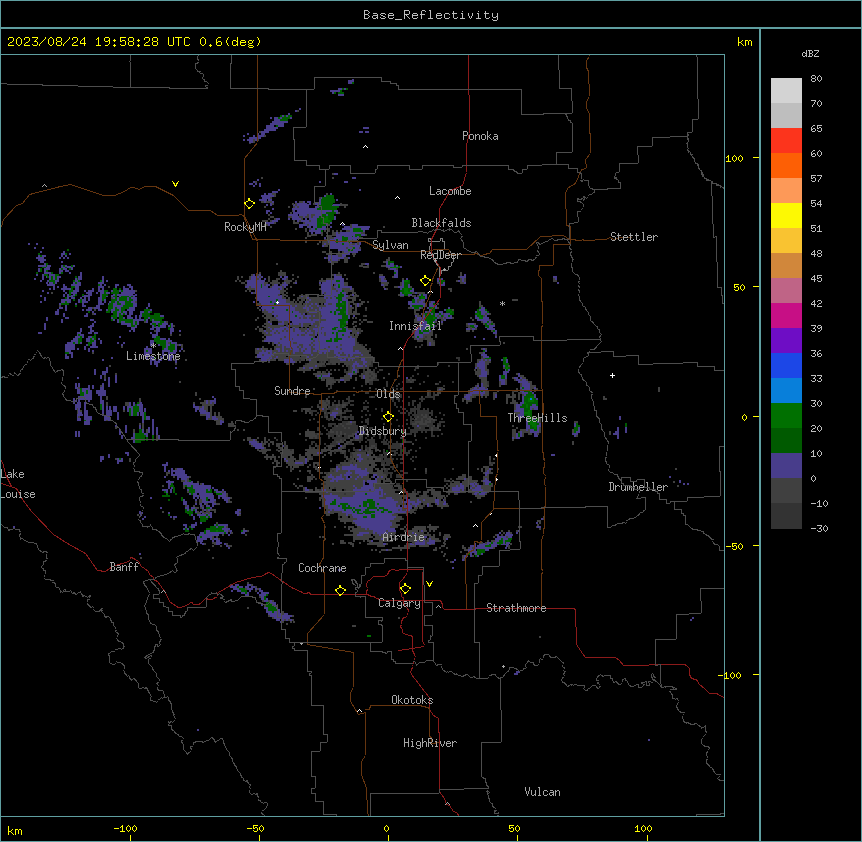Click the Sundre label
862x842 pixels.
(x=292, y=391)
